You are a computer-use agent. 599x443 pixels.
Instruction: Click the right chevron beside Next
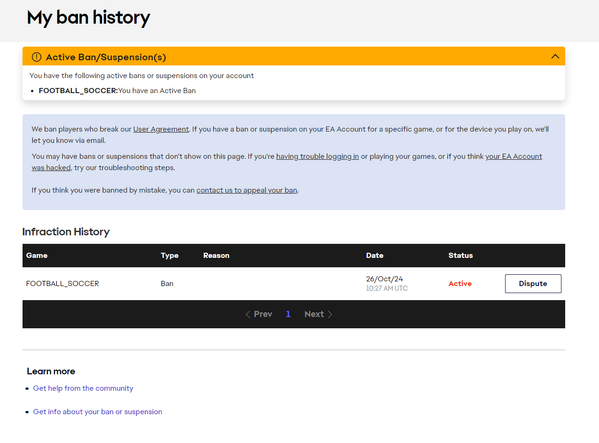pos(330,314)
